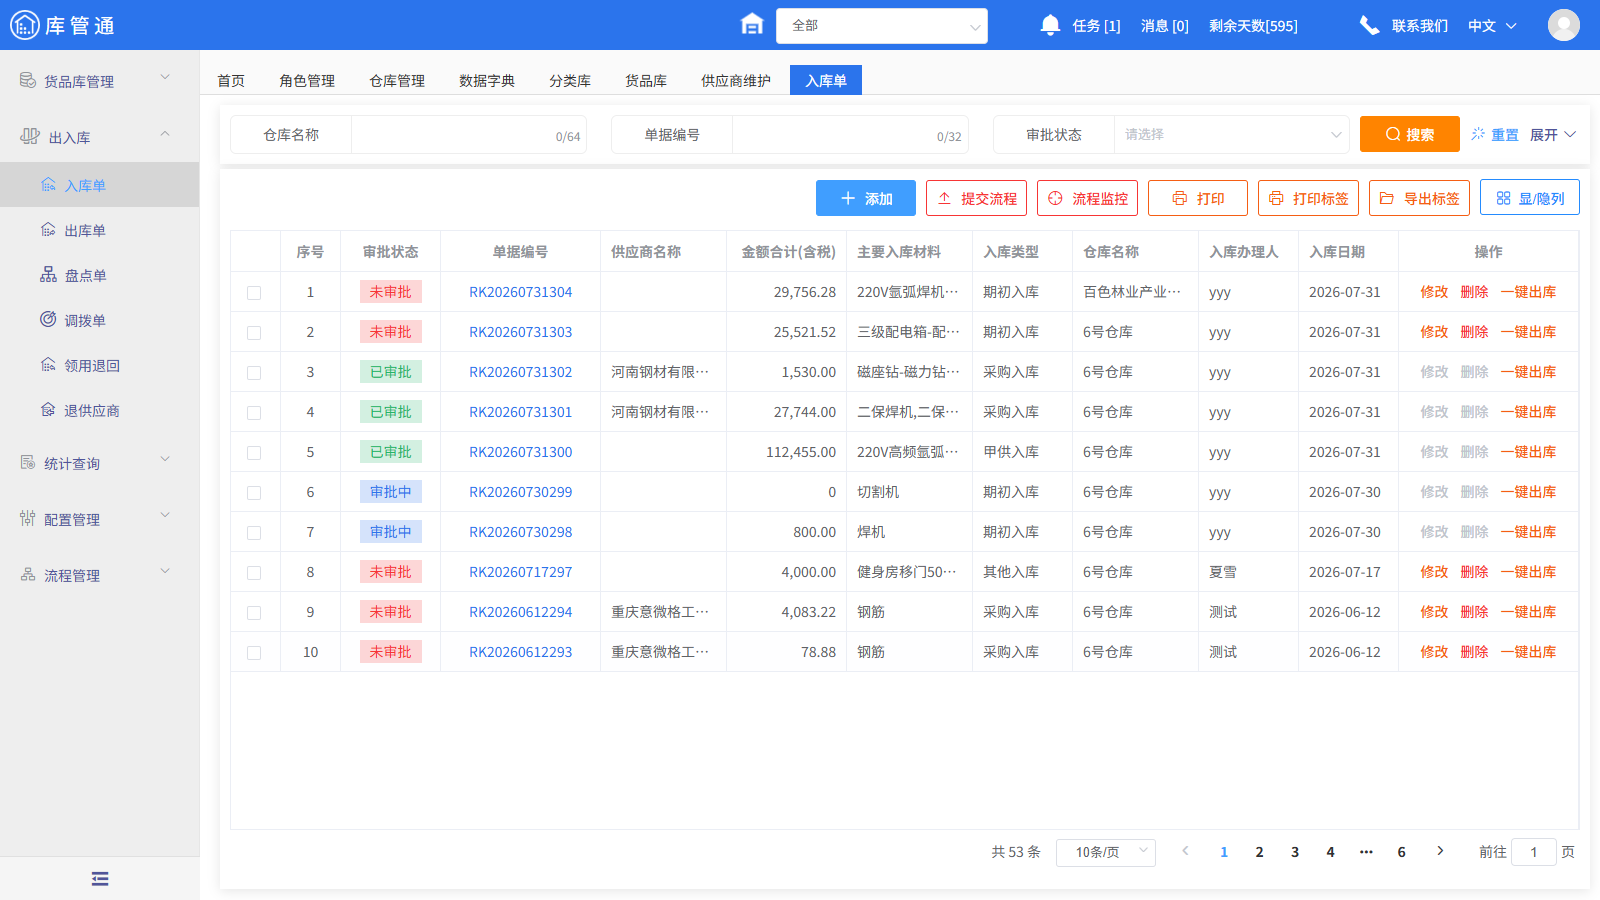
Task: Open 出库单 in the sidebar
Action: pyautogui.click(x=100, y=230)
